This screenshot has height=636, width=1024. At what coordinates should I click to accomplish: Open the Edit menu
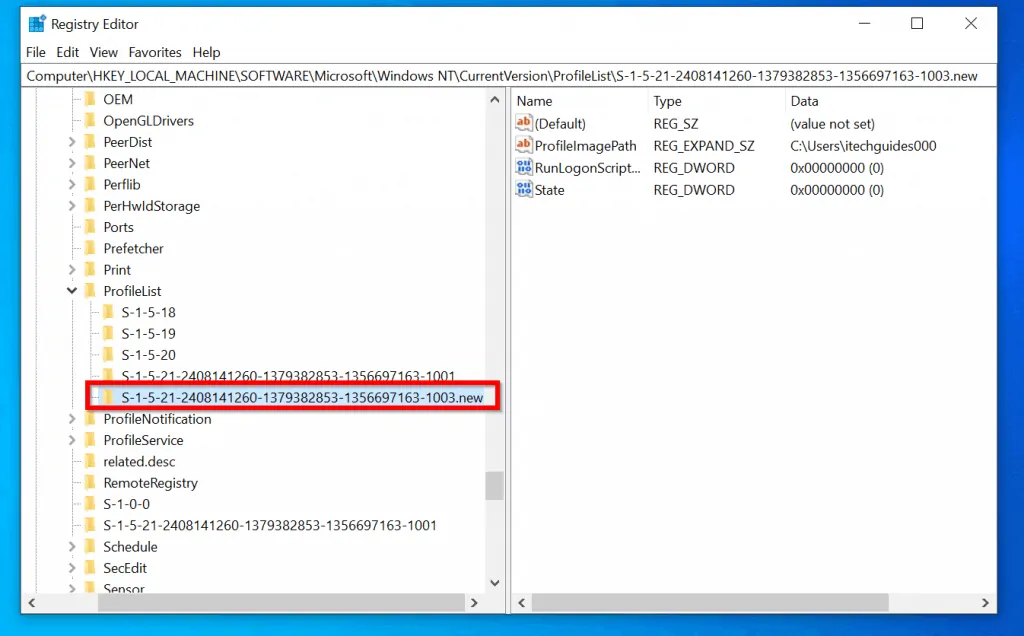click(68, 52)
